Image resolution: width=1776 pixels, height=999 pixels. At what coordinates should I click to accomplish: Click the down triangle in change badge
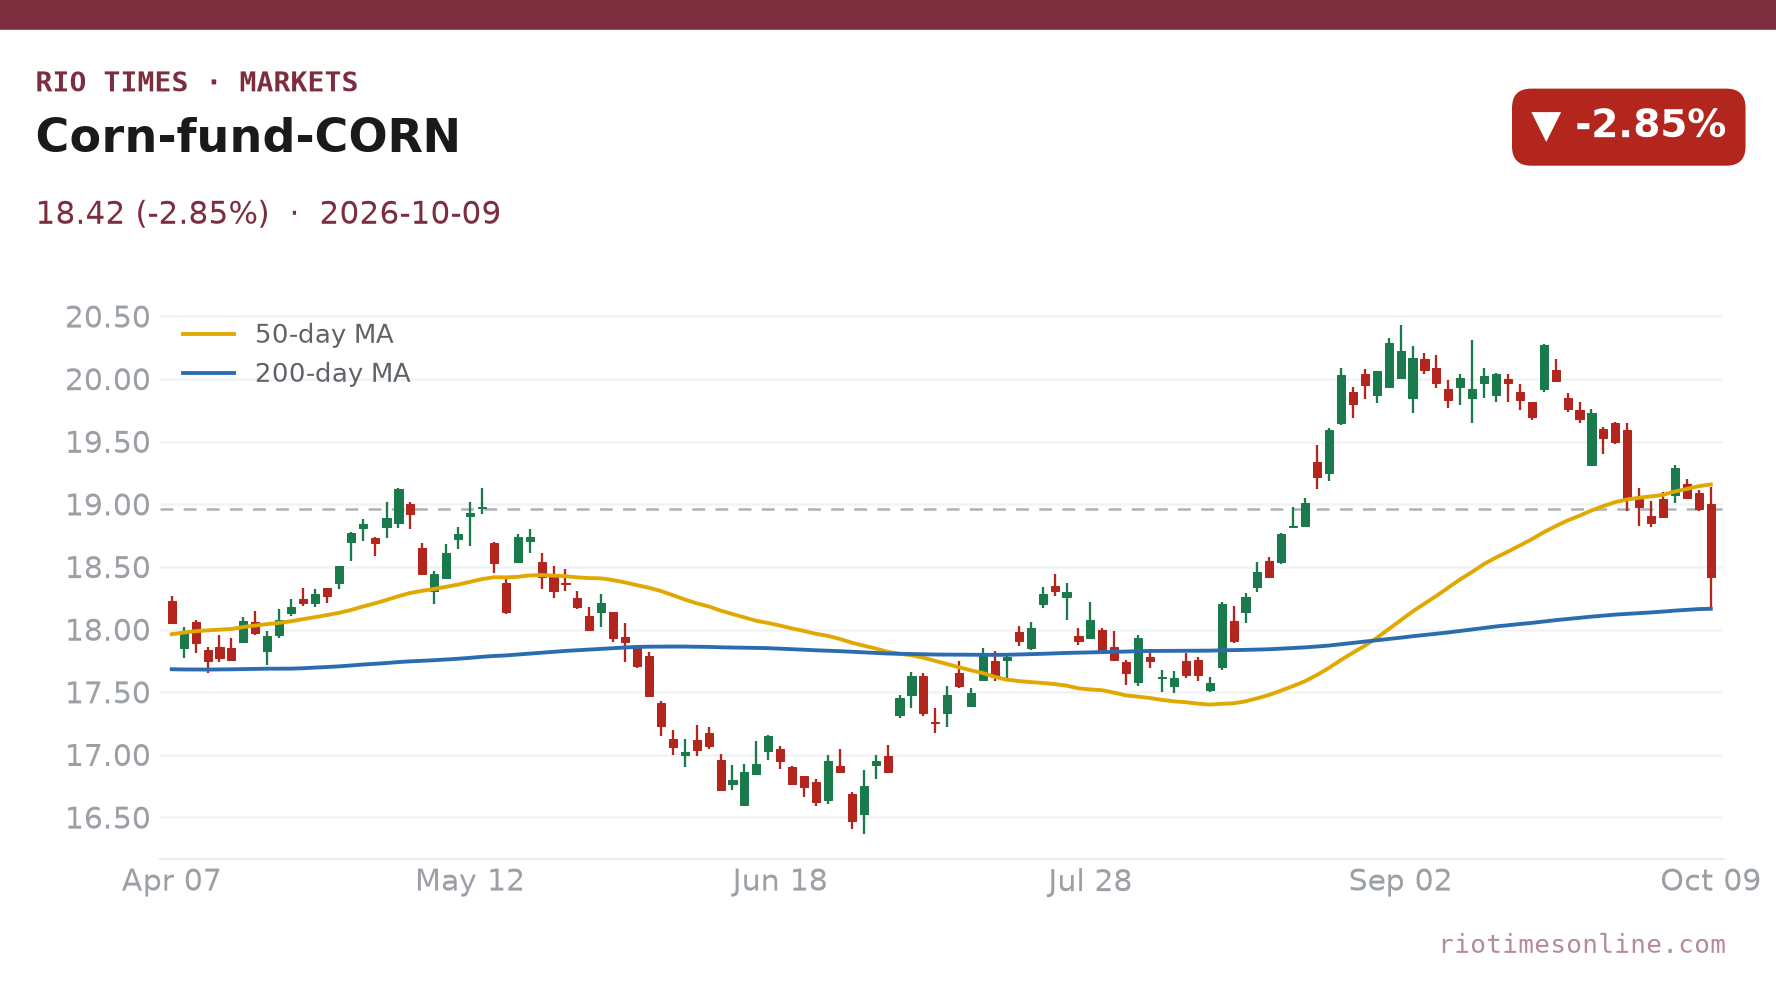[x=1546, y=127]
